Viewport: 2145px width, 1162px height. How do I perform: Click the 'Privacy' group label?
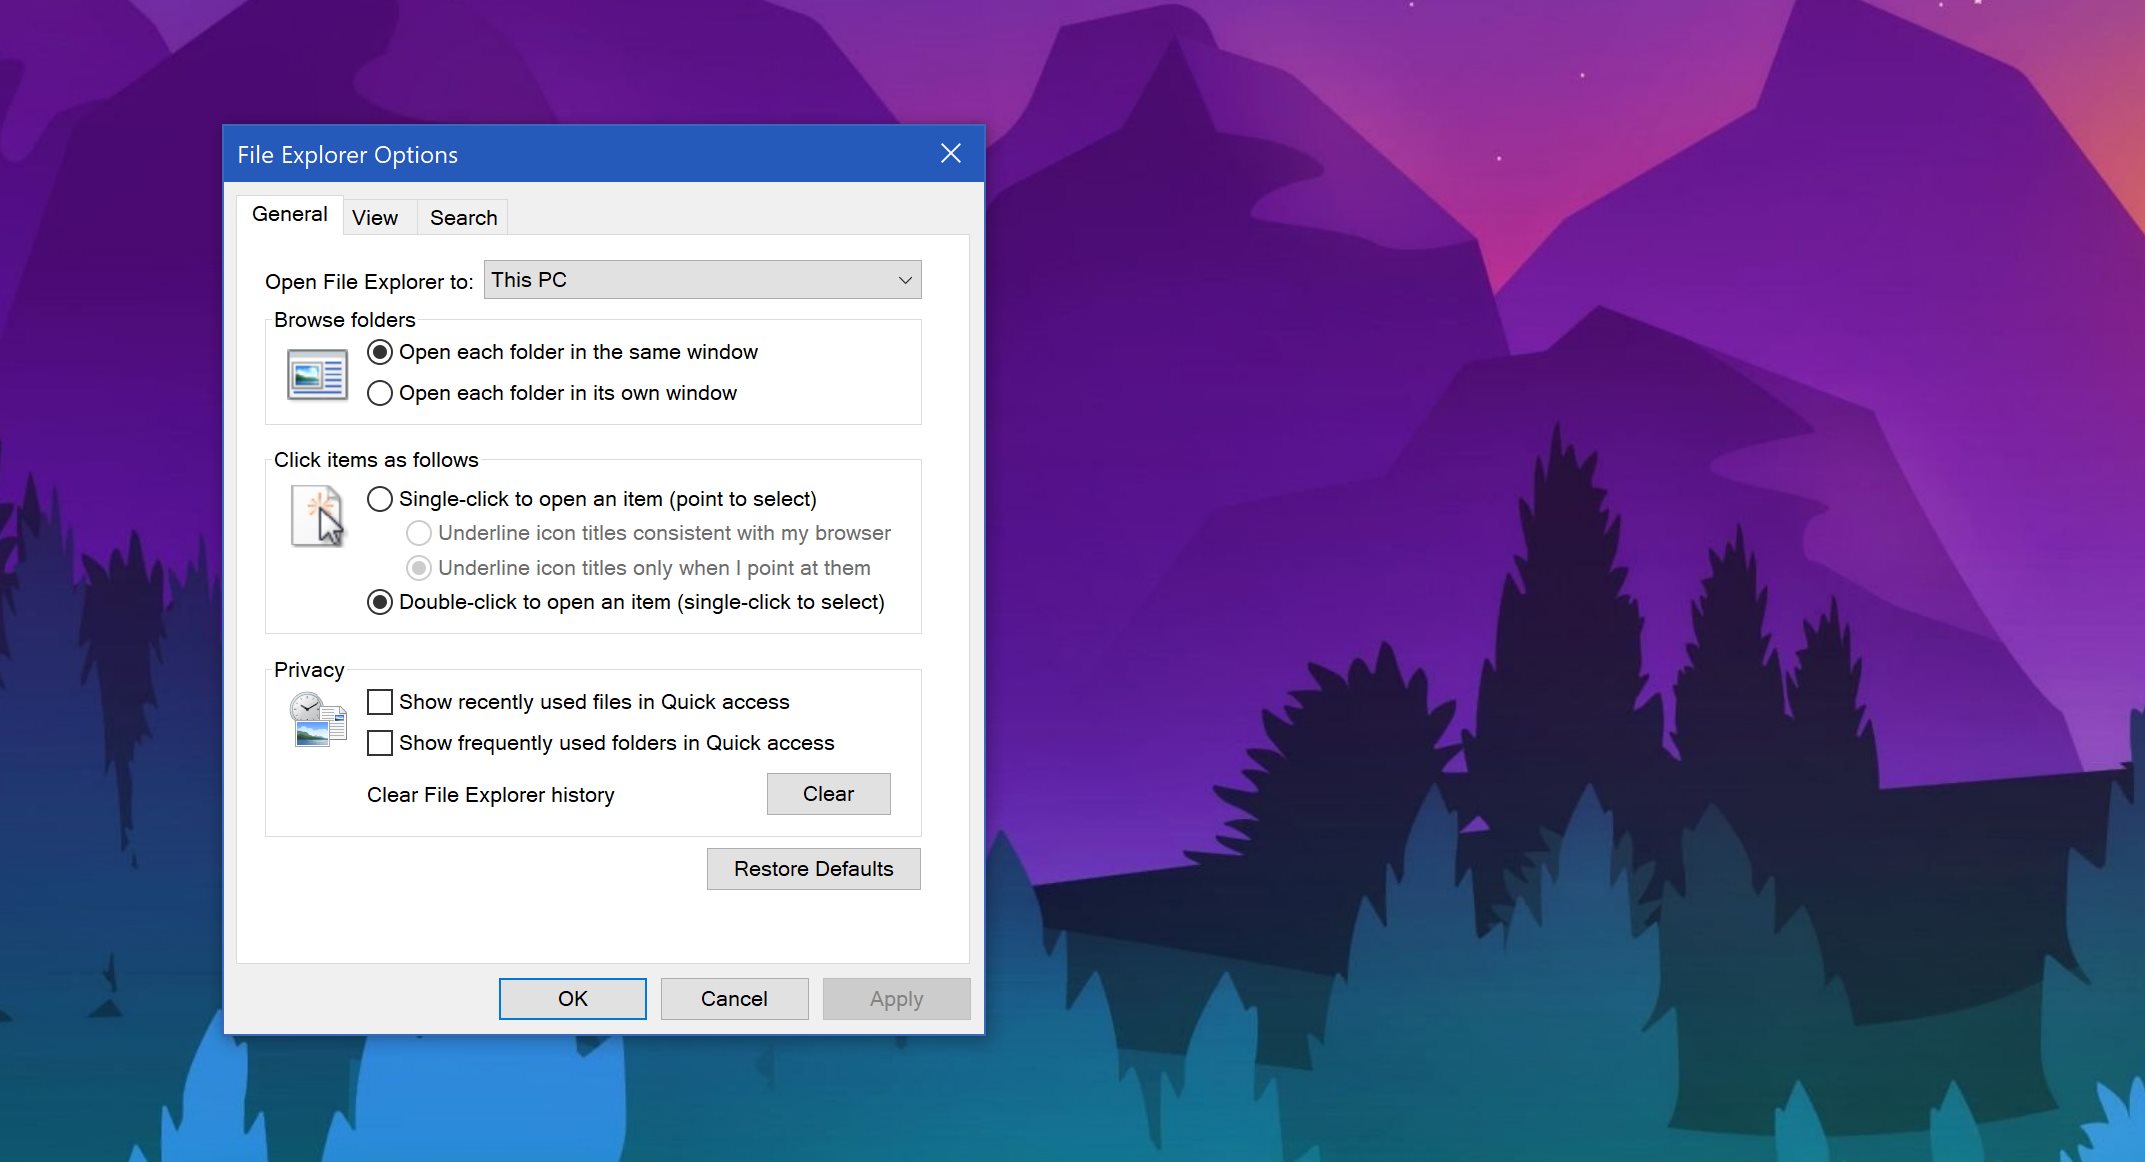tap(309, 670)
